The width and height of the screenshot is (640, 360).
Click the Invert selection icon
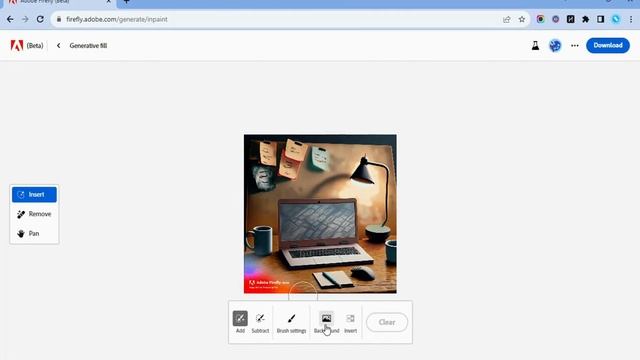pos(351,322)
